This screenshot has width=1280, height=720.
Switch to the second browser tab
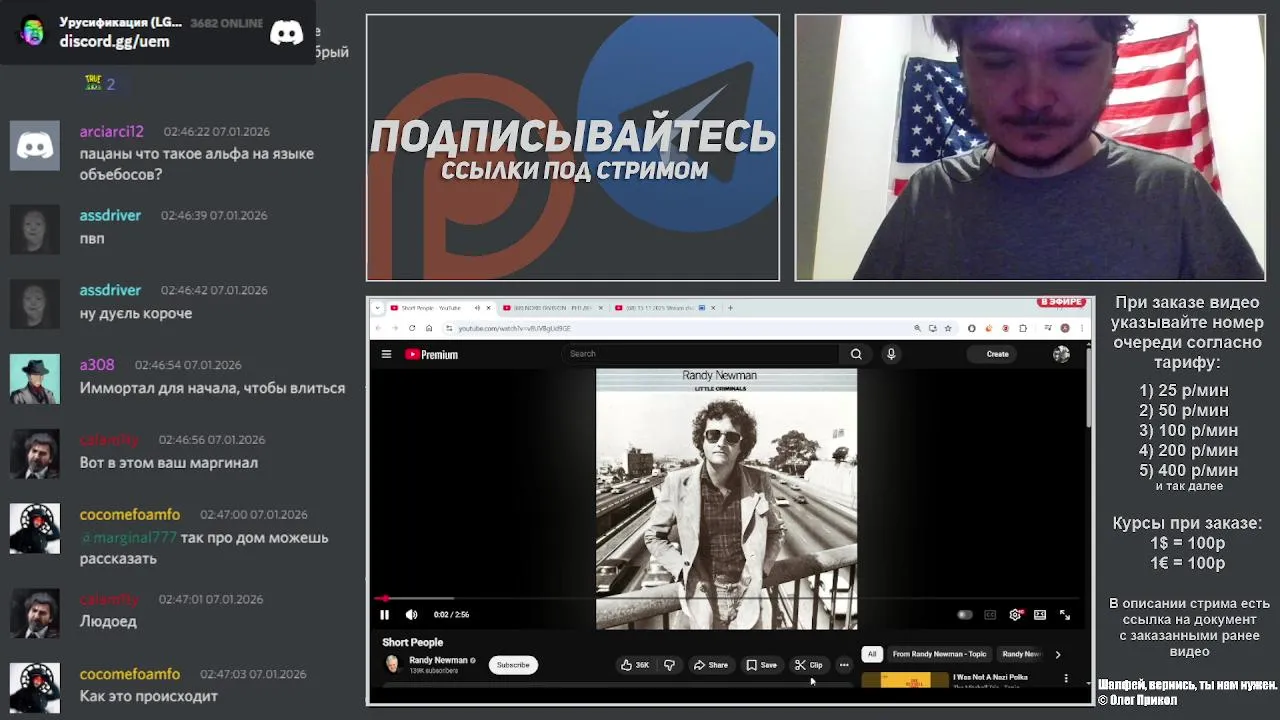click(x=554, y=308)
